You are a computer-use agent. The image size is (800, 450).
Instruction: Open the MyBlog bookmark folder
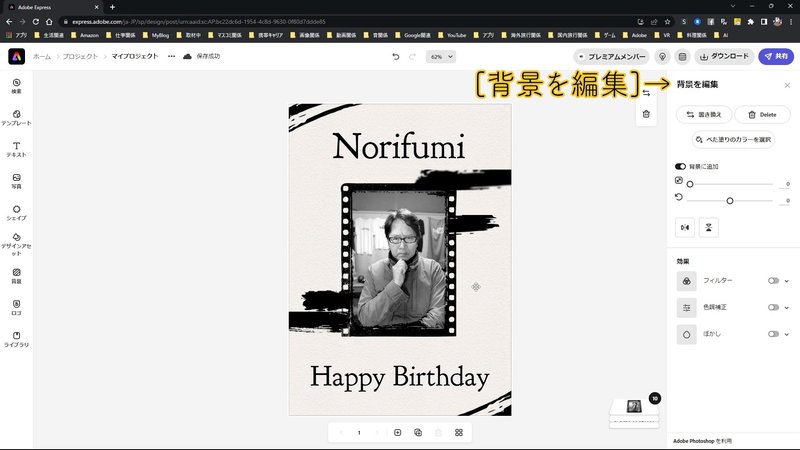[156, 35]
